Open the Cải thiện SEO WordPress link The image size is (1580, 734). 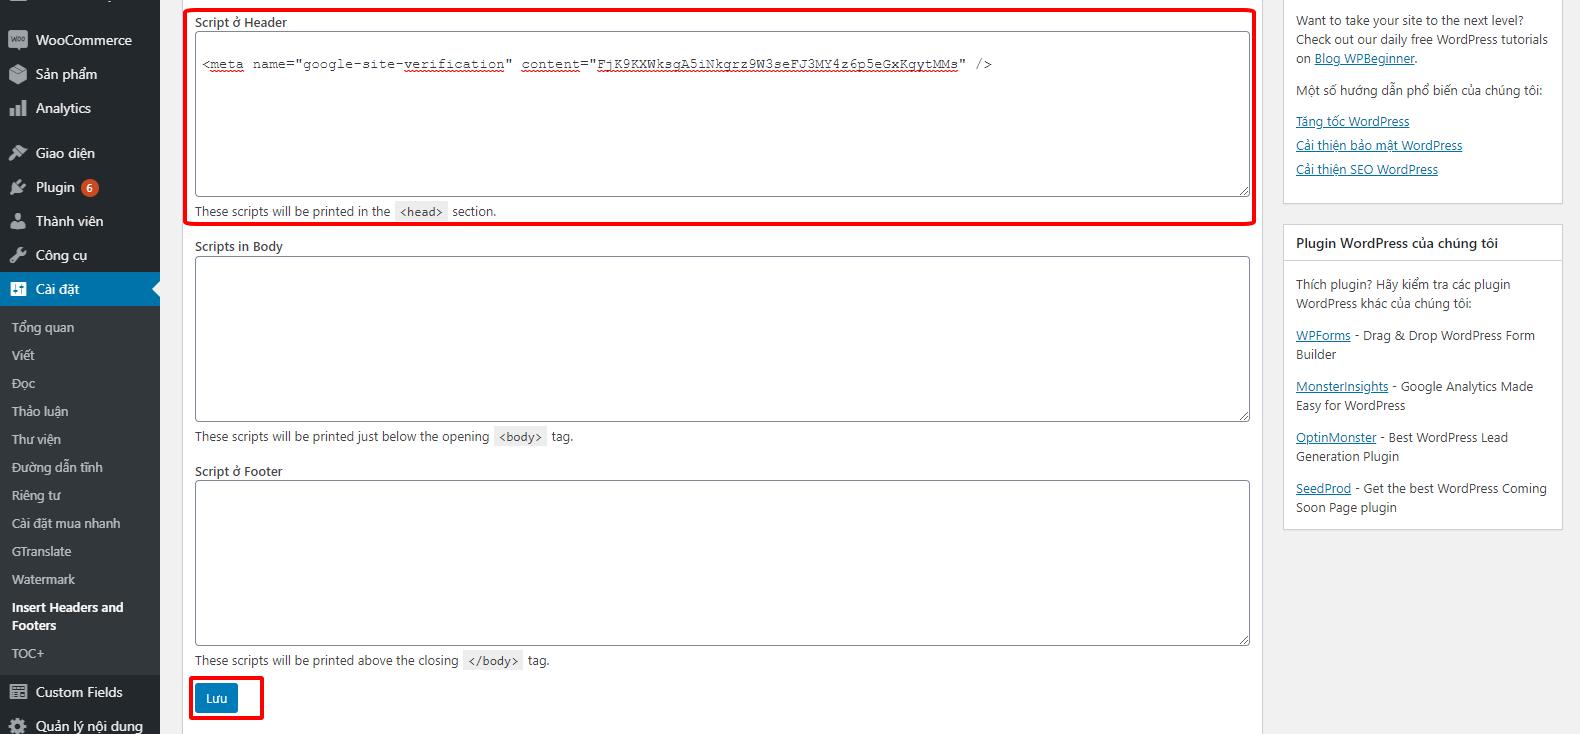tap(1367, 169)
